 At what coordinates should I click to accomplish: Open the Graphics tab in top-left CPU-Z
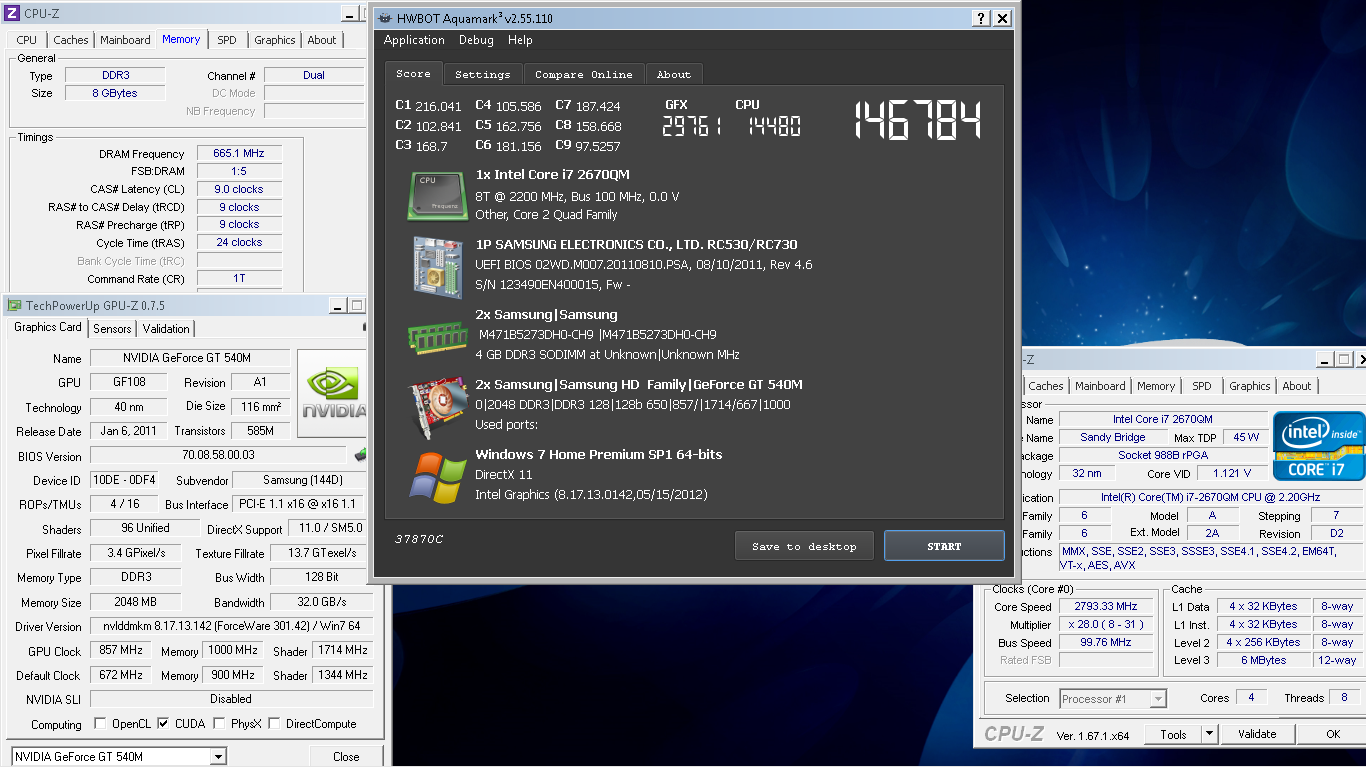coord(274,40)
